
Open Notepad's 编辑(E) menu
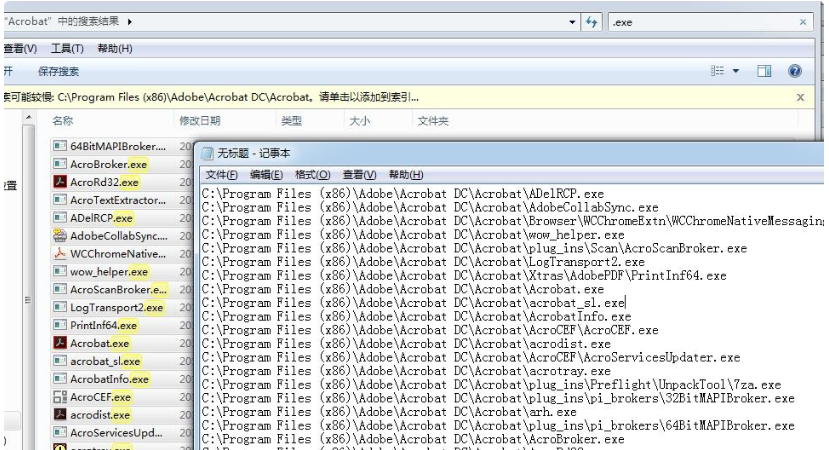266,175
